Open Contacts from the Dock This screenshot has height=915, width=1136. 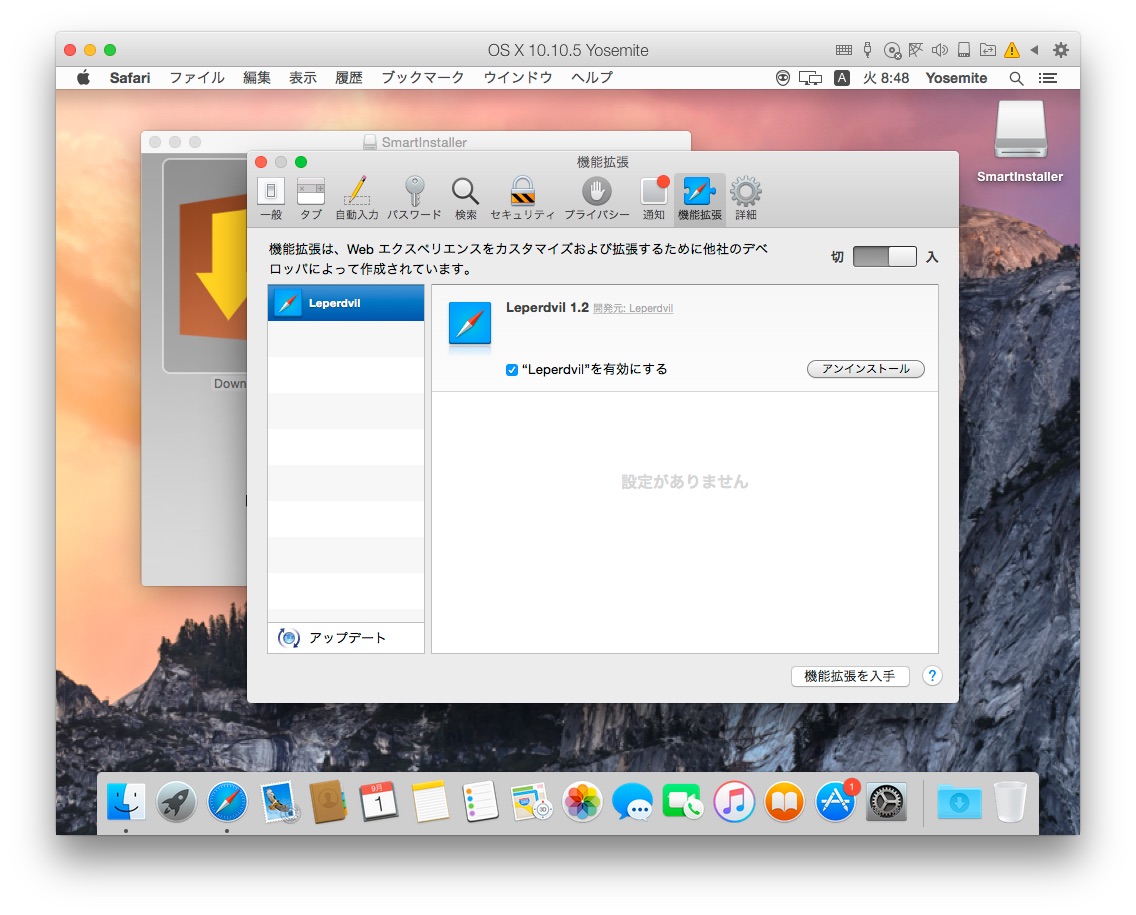[x=328, y=803]
